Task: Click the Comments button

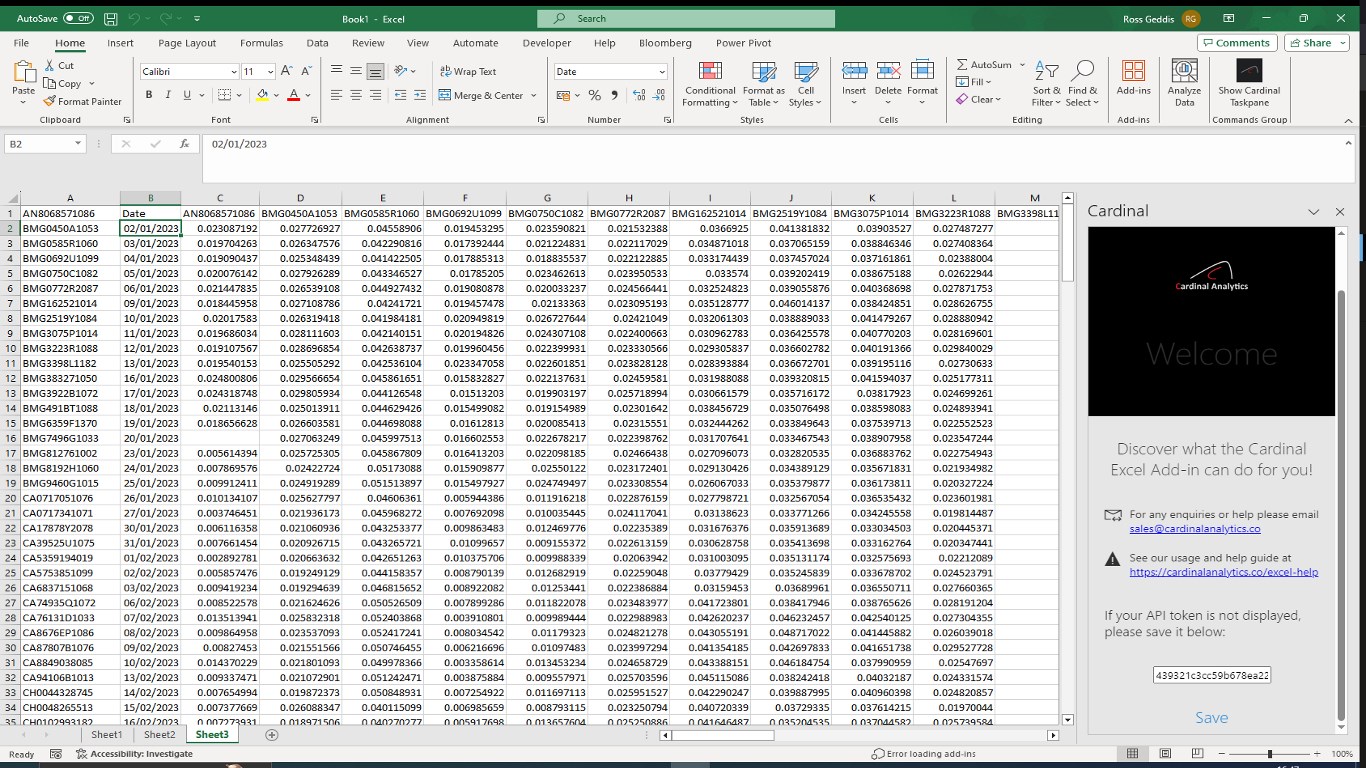Action: (1237, 43)
